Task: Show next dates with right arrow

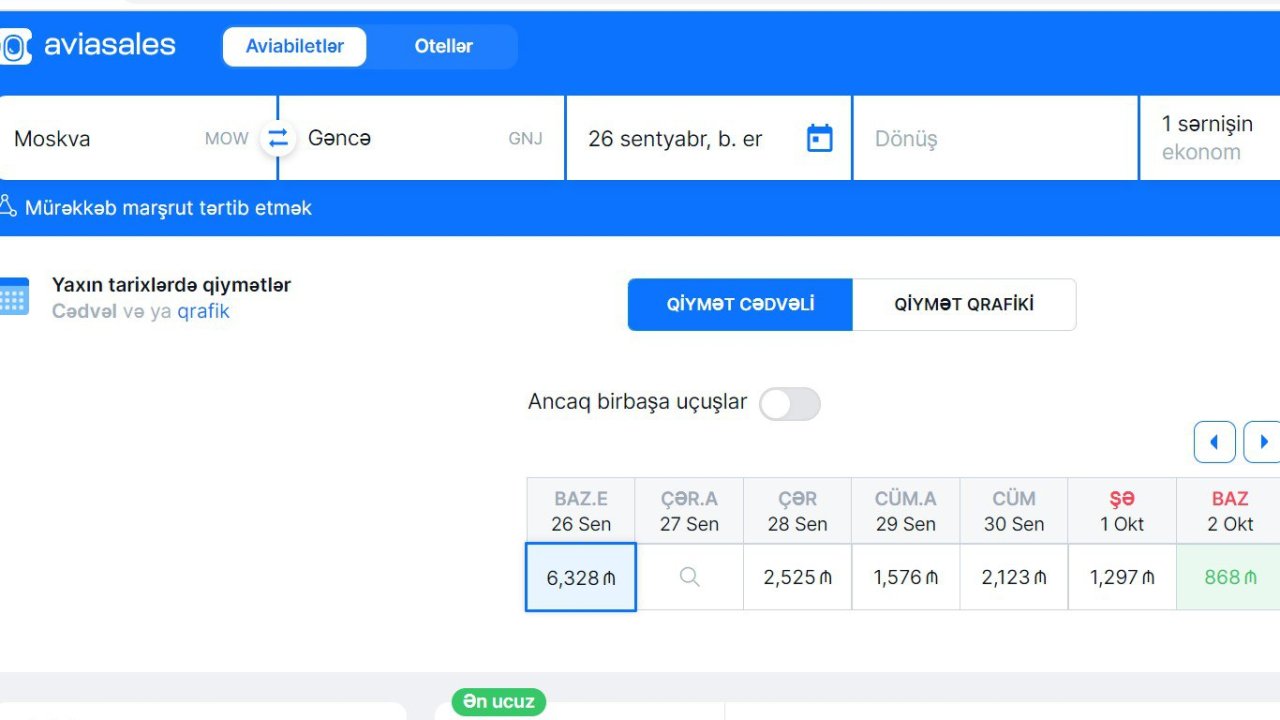Action: coord(1262,442)
